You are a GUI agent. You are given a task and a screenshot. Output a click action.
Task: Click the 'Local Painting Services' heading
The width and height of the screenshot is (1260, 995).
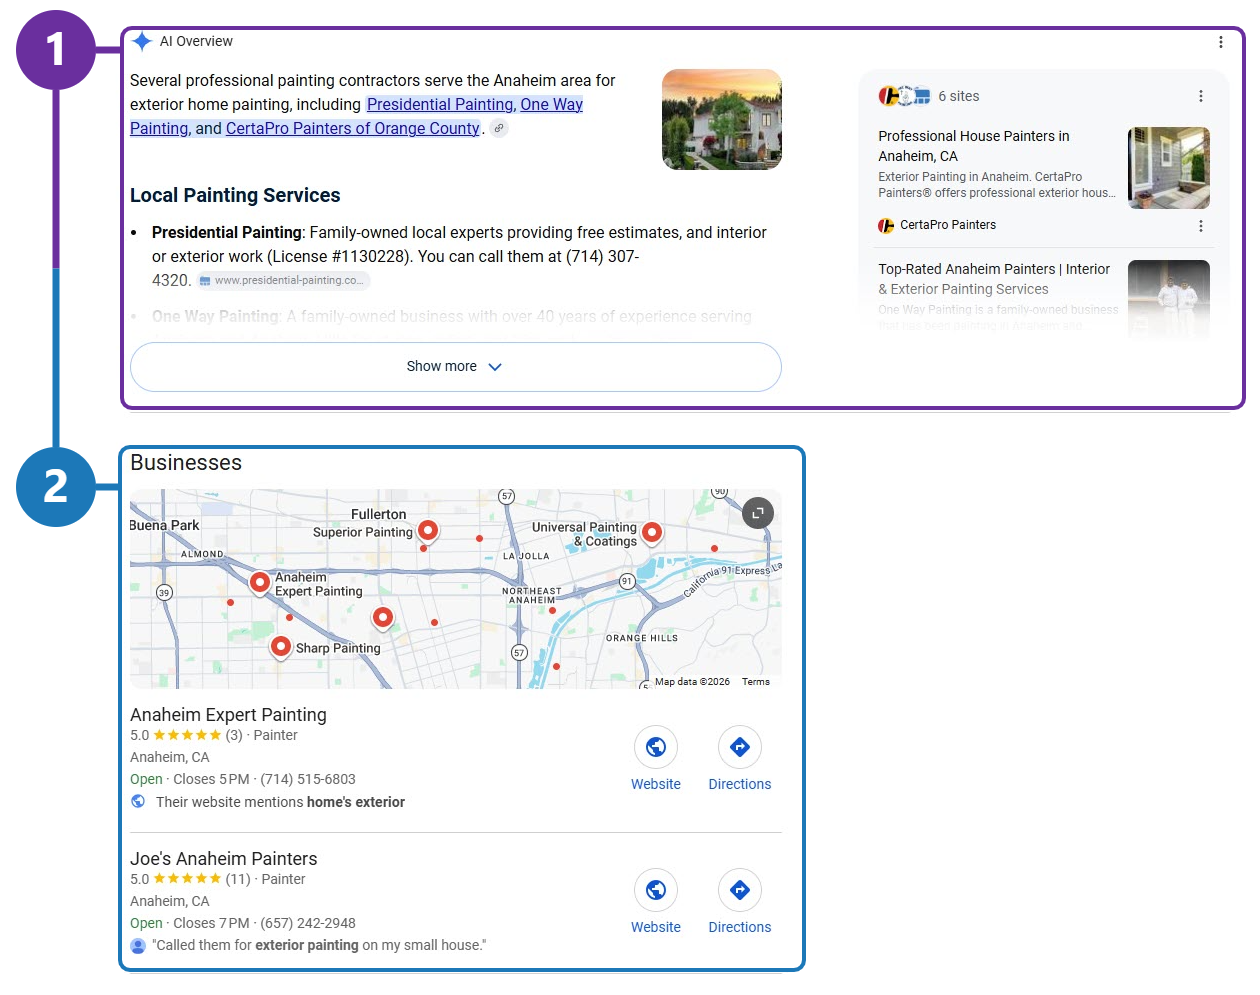[235, 195]
